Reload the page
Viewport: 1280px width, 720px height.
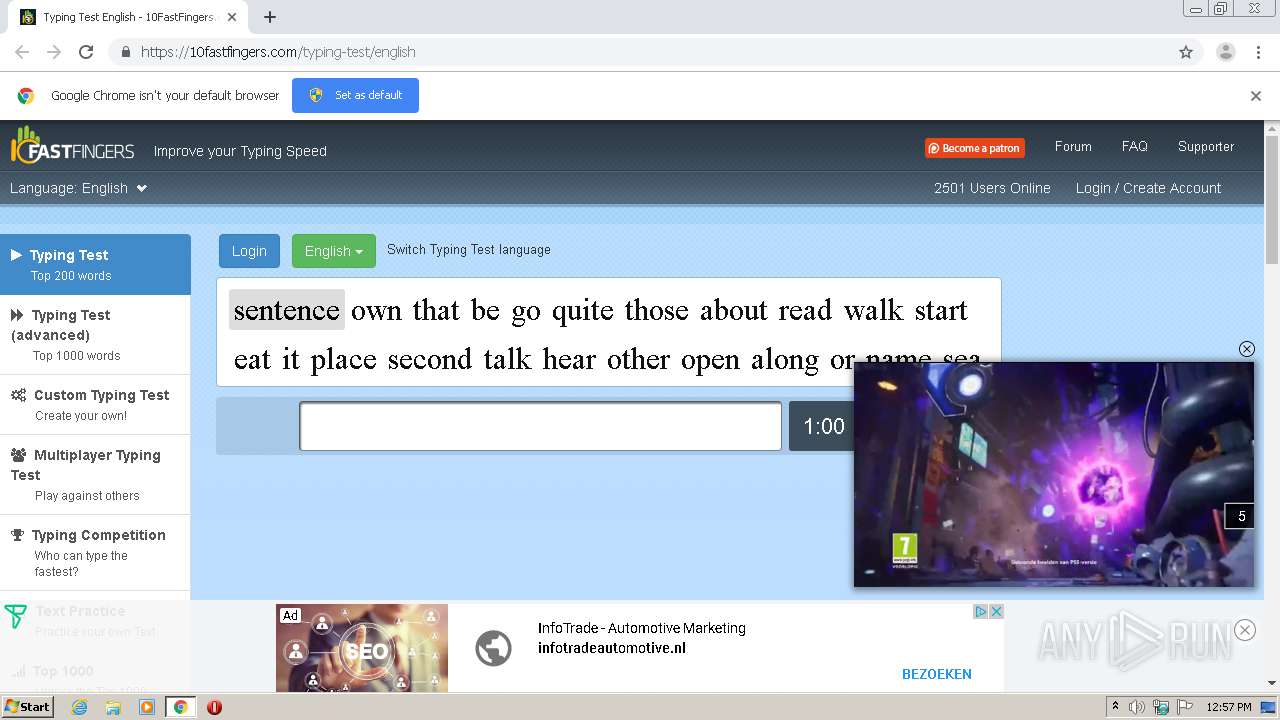point(86,52)
